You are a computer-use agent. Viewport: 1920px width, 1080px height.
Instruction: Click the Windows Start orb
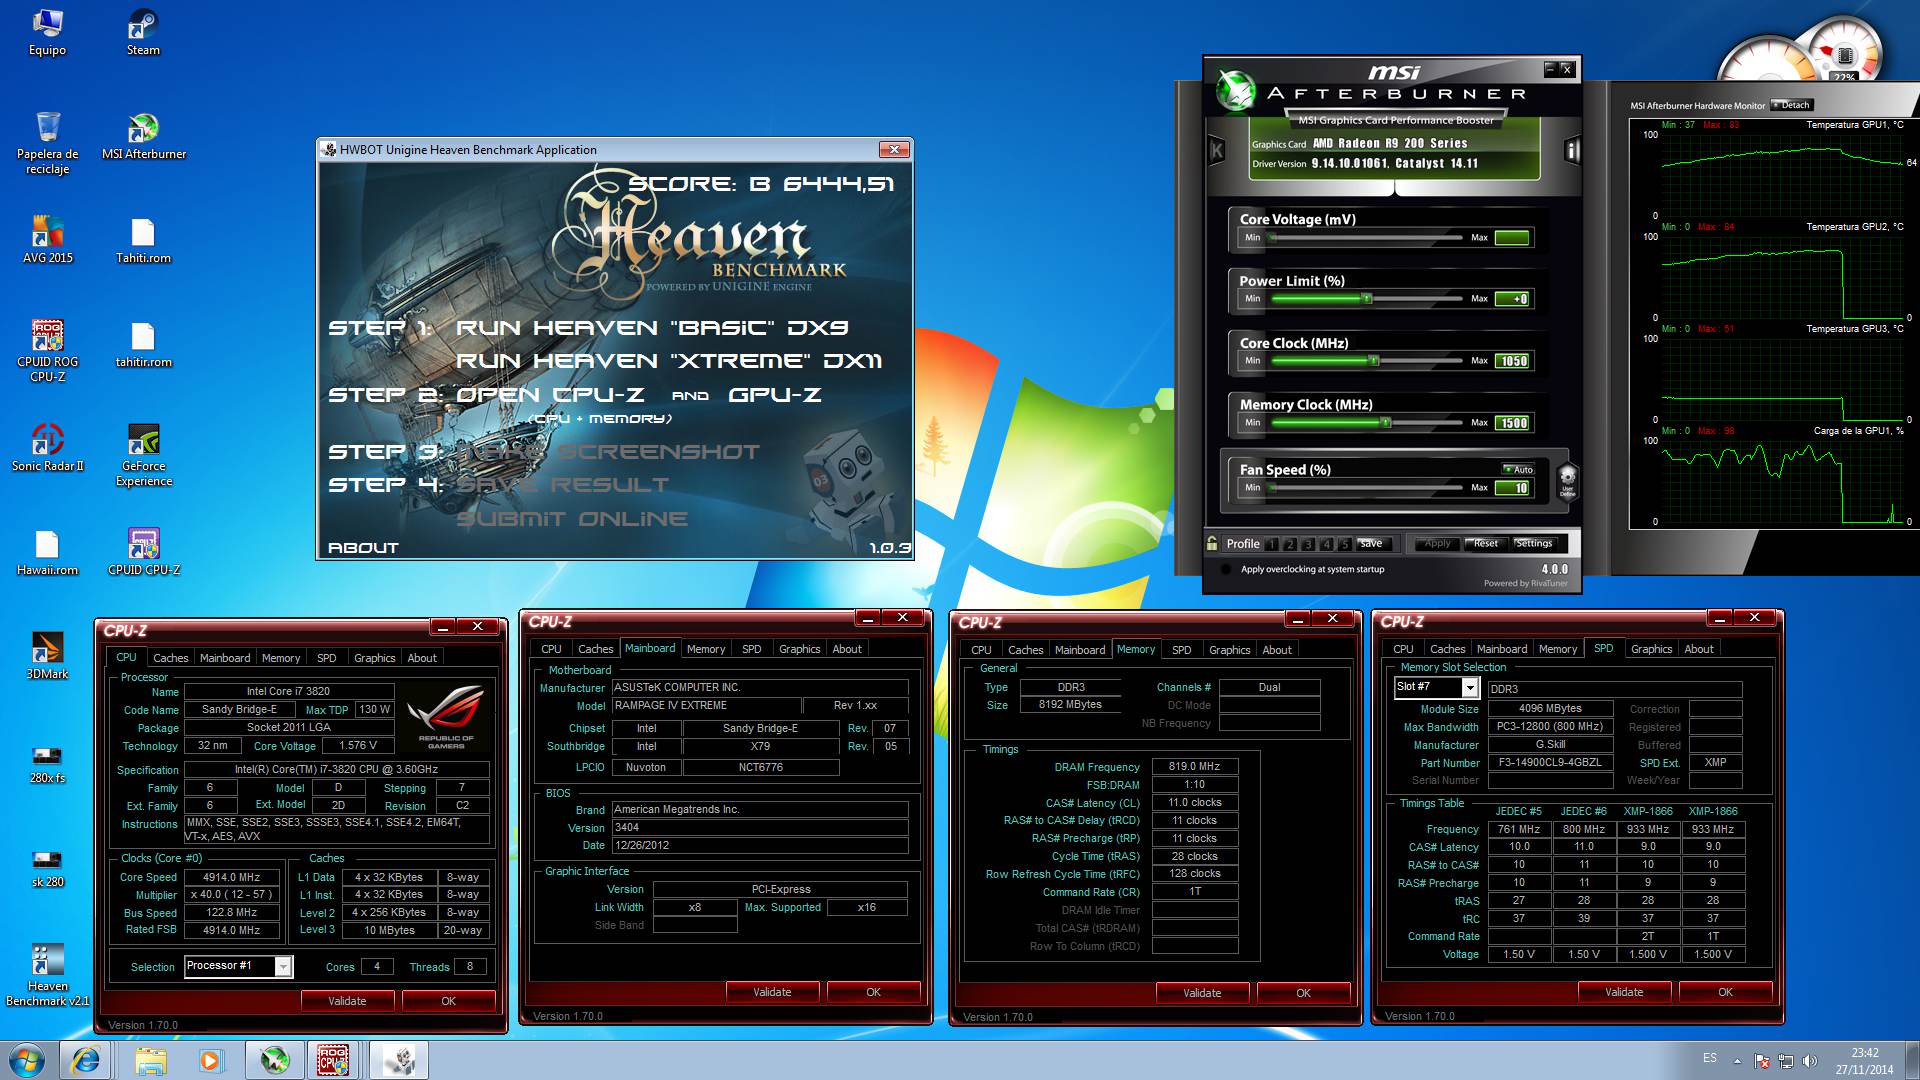click(27, 1060)
